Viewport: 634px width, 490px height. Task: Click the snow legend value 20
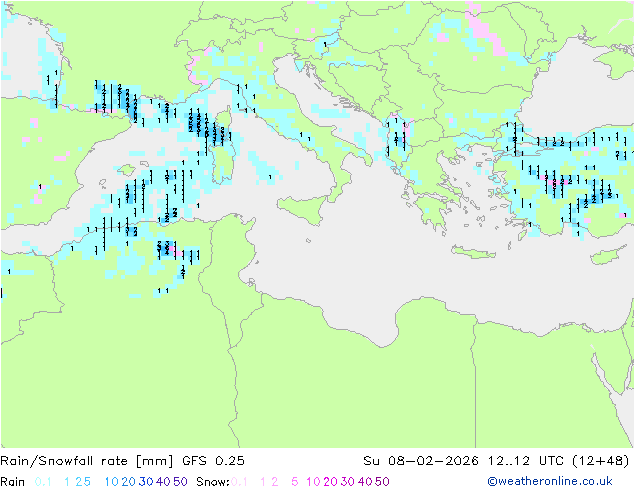point(330,482)
